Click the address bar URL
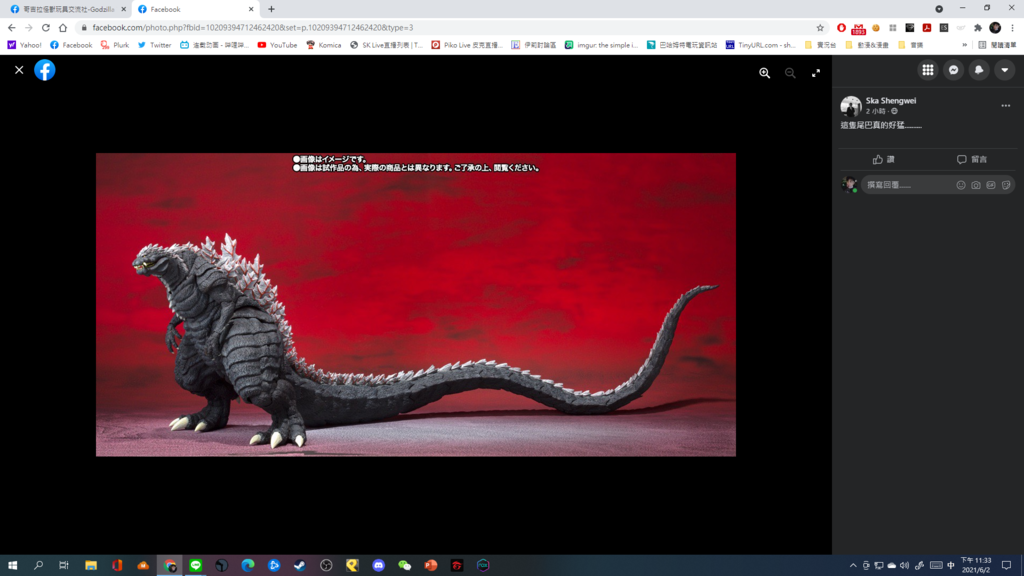This screenshot has height=576, width=1024. (253, 27)
